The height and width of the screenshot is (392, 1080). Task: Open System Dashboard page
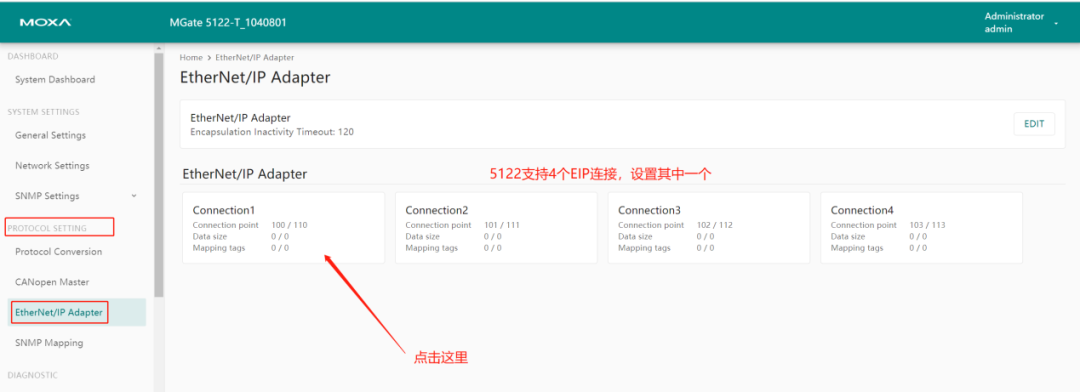(55, 80)
